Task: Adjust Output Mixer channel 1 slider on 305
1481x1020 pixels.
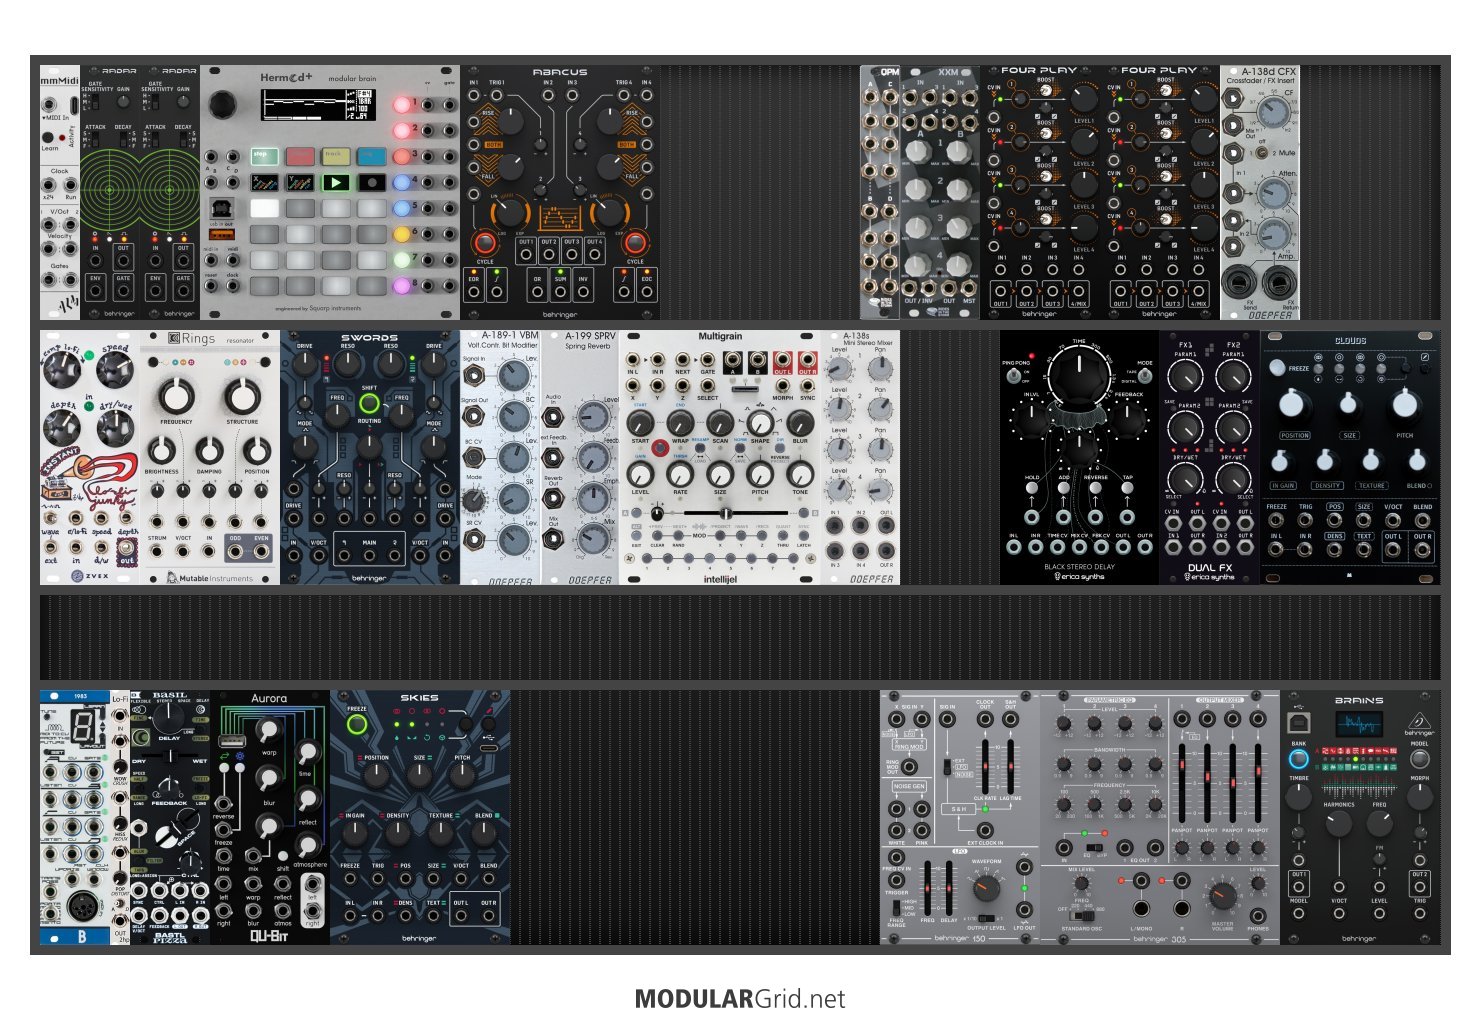Action: [x=1182, y=783]
